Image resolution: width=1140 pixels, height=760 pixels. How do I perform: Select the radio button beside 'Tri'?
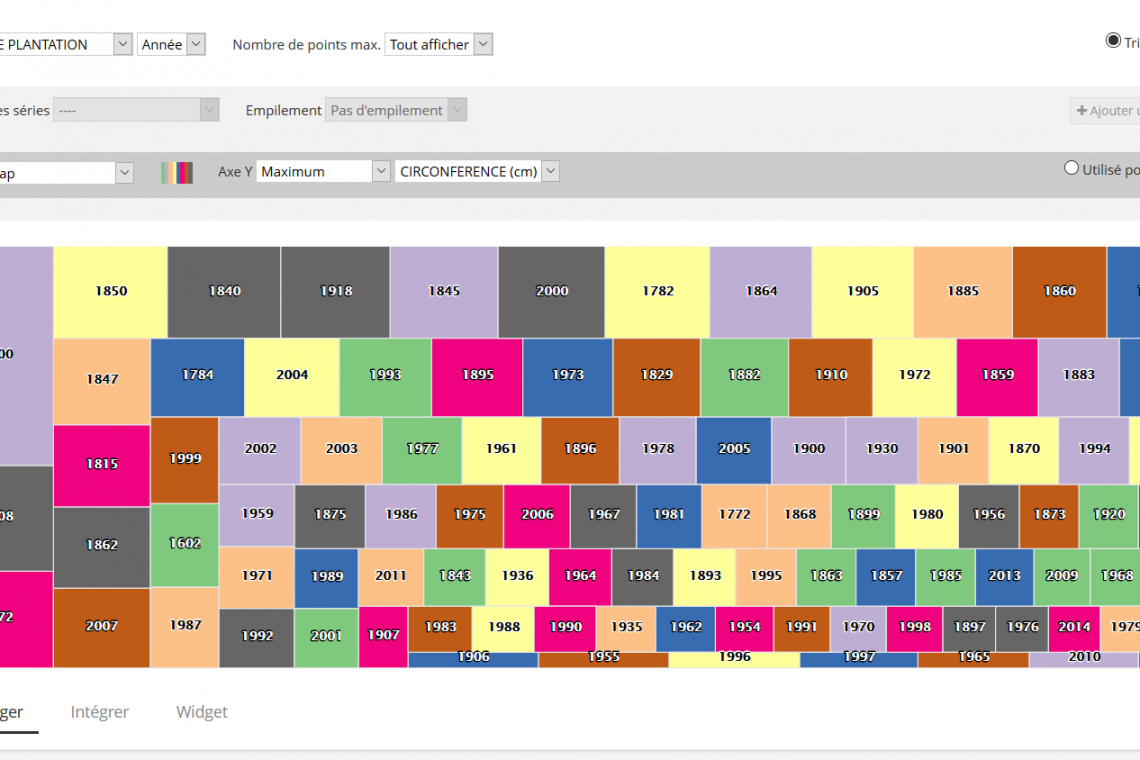pyautogui.click(x=1113, y=41)
